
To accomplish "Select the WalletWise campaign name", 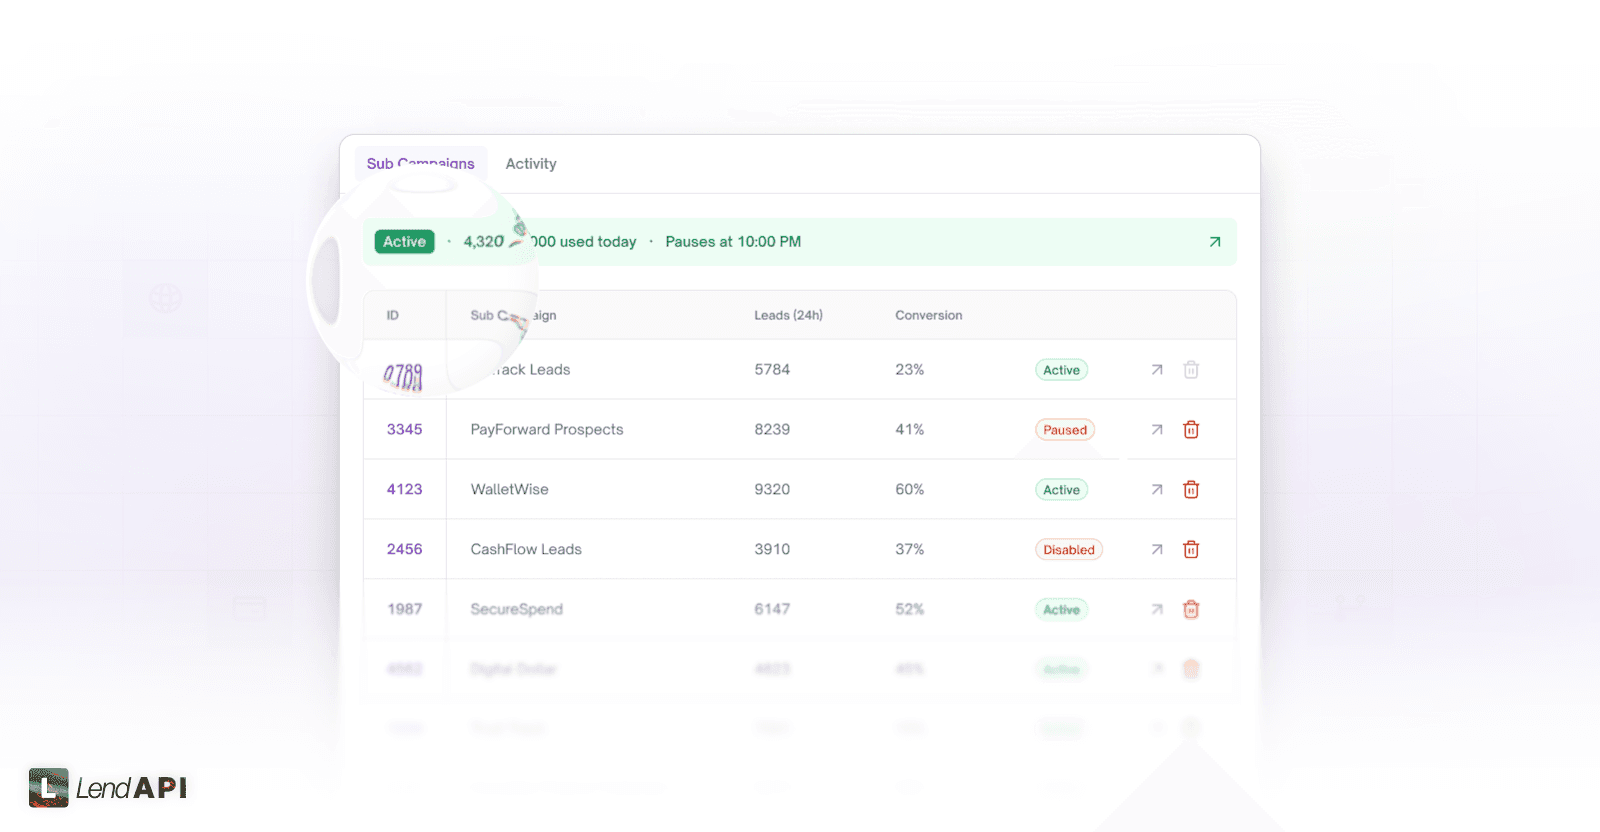I will [509, 490].
